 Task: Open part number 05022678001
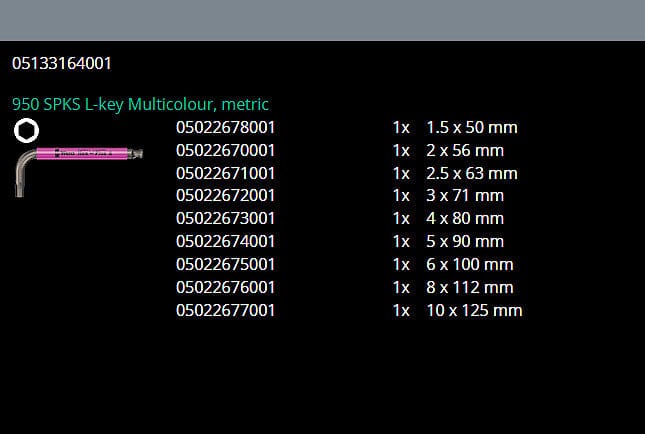(225, 128)
